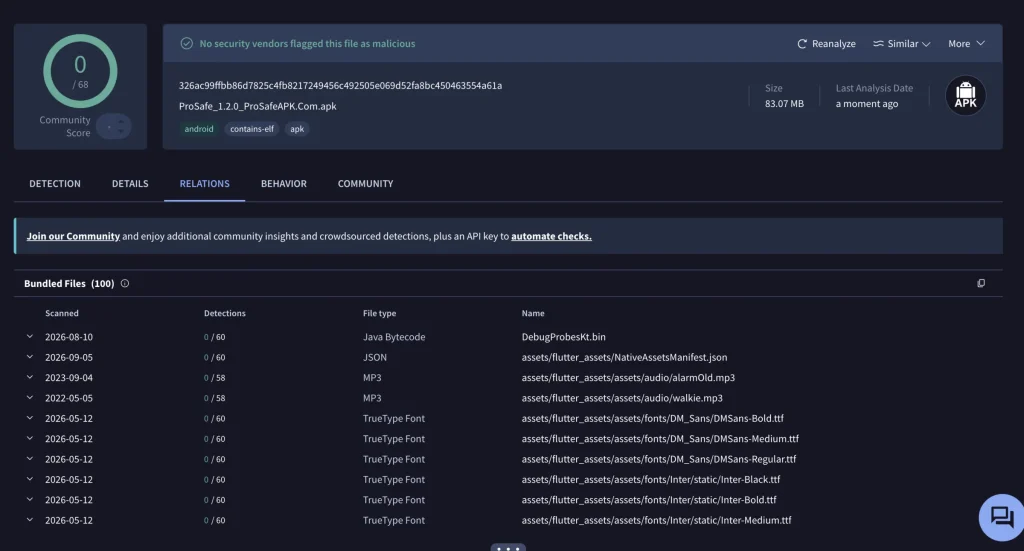Switch to the DETAILS tab
1024x551 pixels.
pyautogui.click(x=130, y=183)
